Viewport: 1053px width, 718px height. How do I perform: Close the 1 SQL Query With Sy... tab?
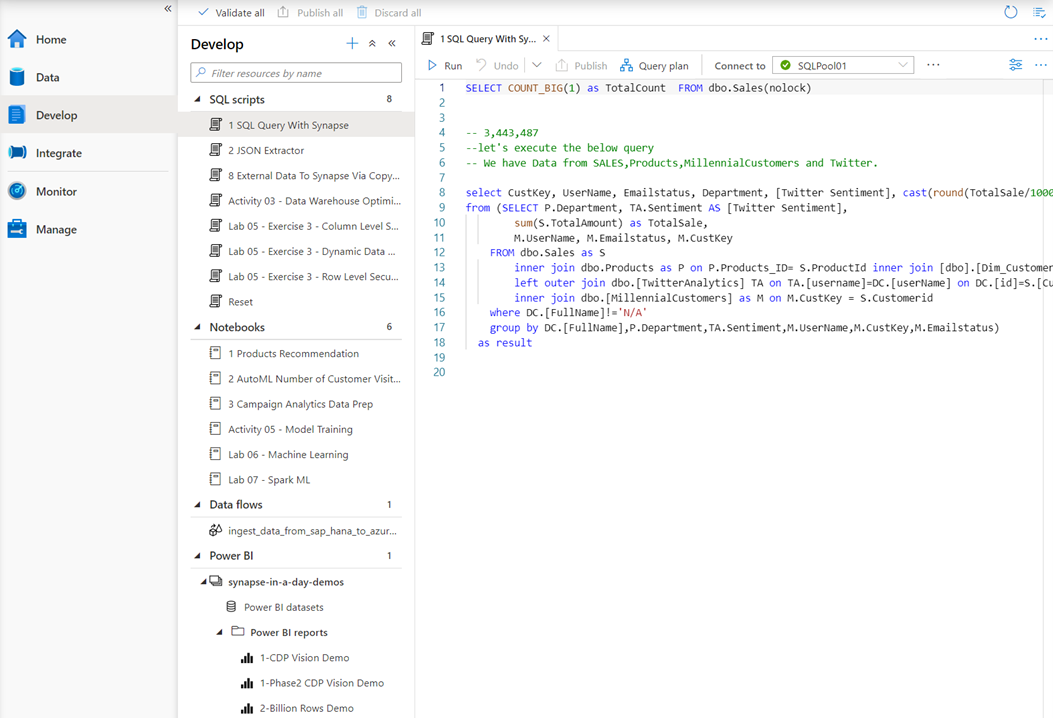546,39
